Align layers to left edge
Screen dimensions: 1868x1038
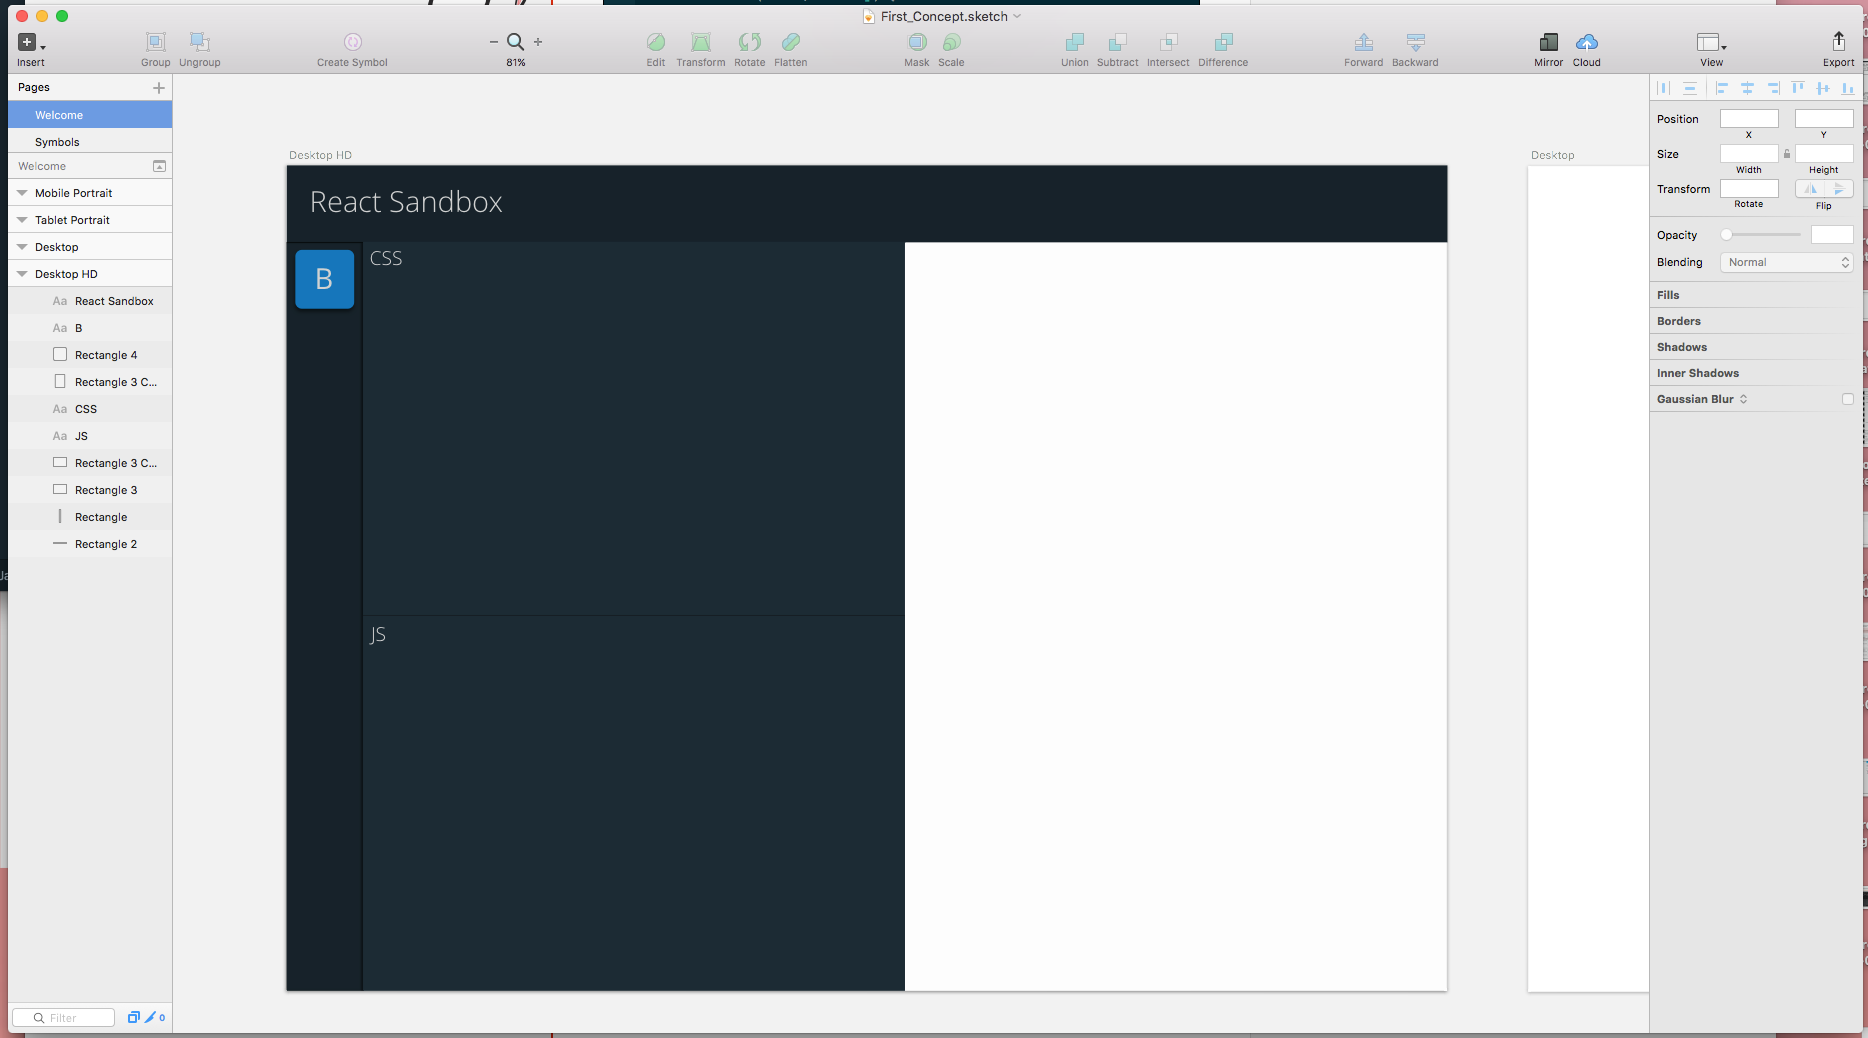click(1721, 88)
